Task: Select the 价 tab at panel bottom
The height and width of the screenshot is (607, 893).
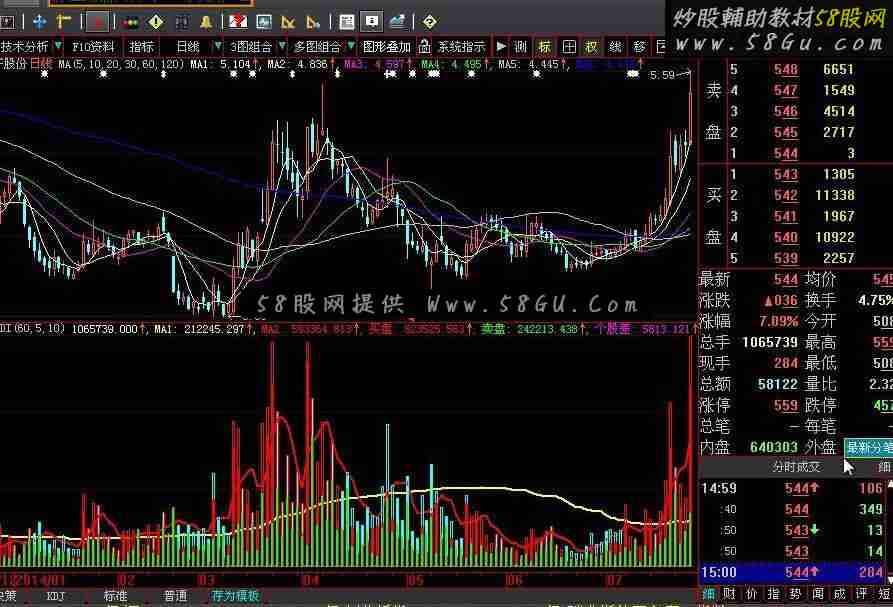Action: coord(752,594)
